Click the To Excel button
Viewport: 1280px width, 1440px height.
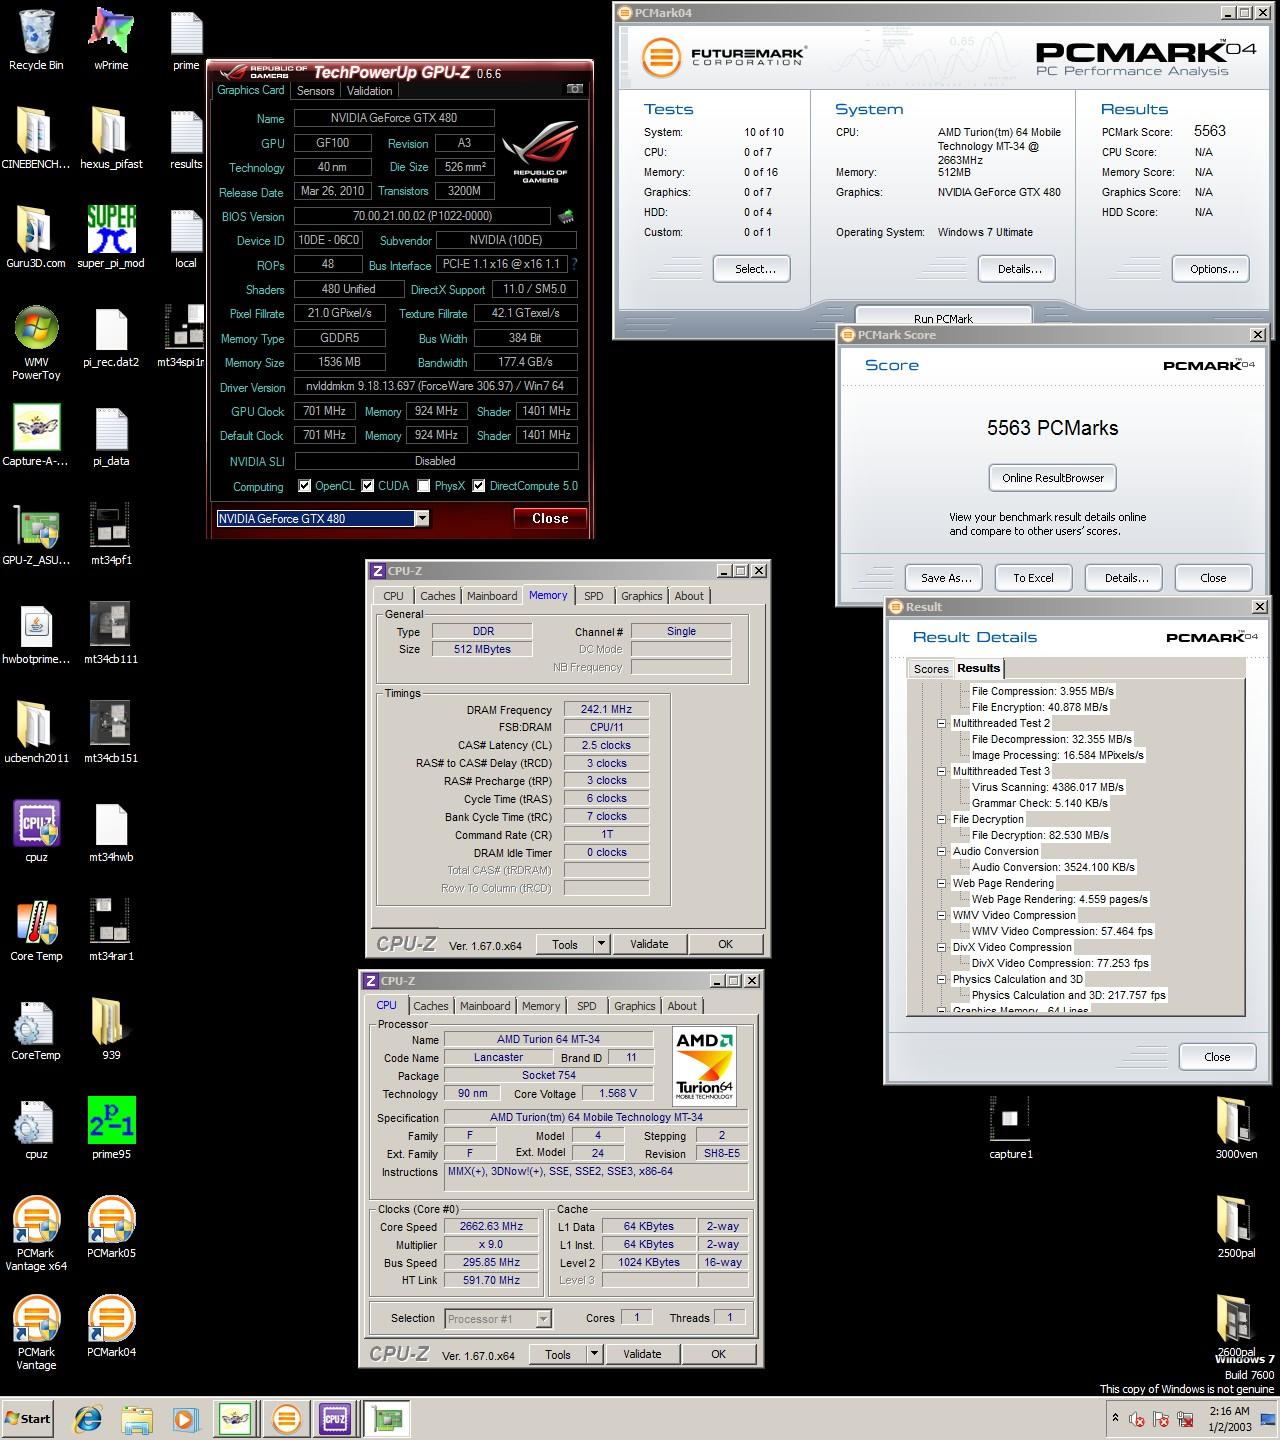pos(1033,578)
